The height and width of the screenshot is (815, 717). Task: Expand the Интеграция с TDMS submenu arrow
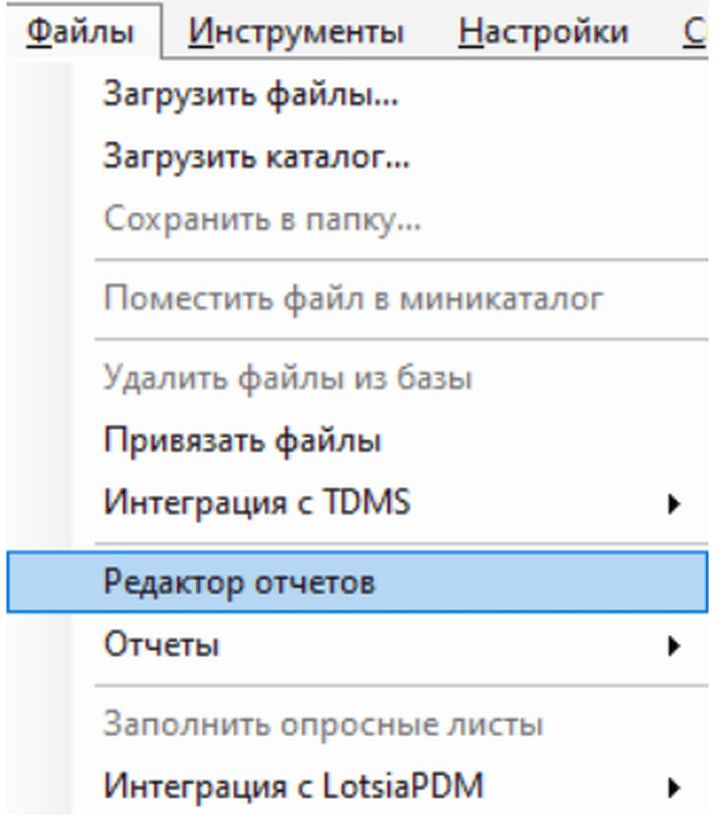pyautogui.click(x=676, y=503)
